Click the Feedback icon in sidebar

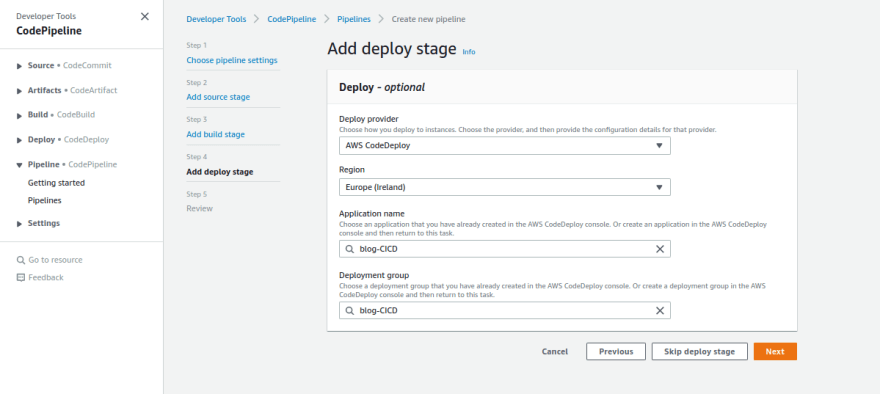point(21,277)
